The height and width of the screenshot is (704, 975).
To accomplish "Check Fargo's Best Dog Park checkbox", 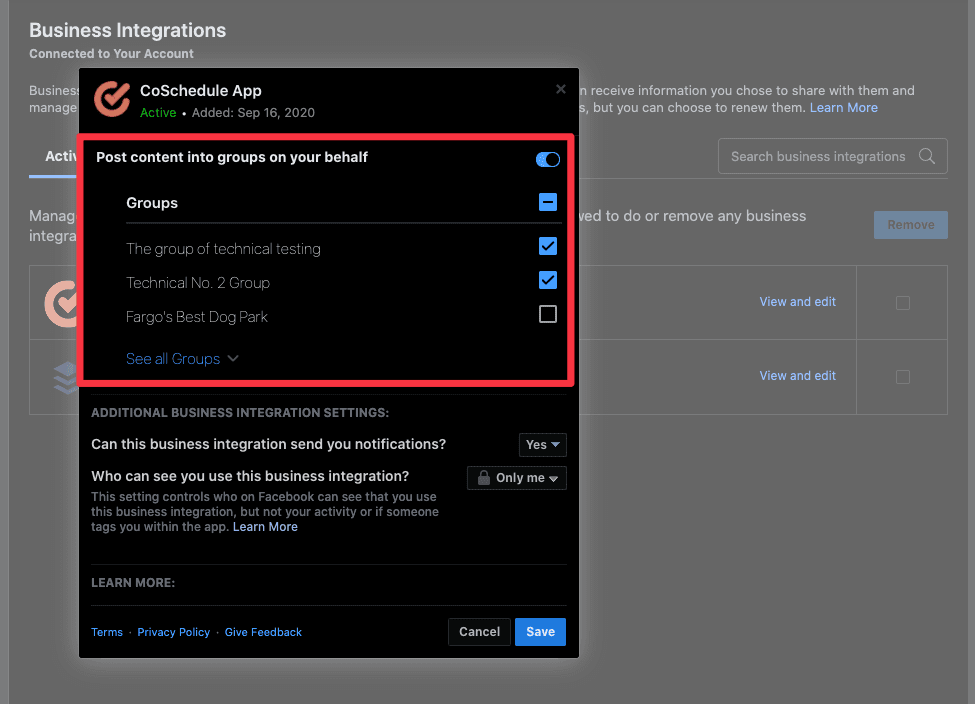I will pyautogui.click(x=548, y=314).
